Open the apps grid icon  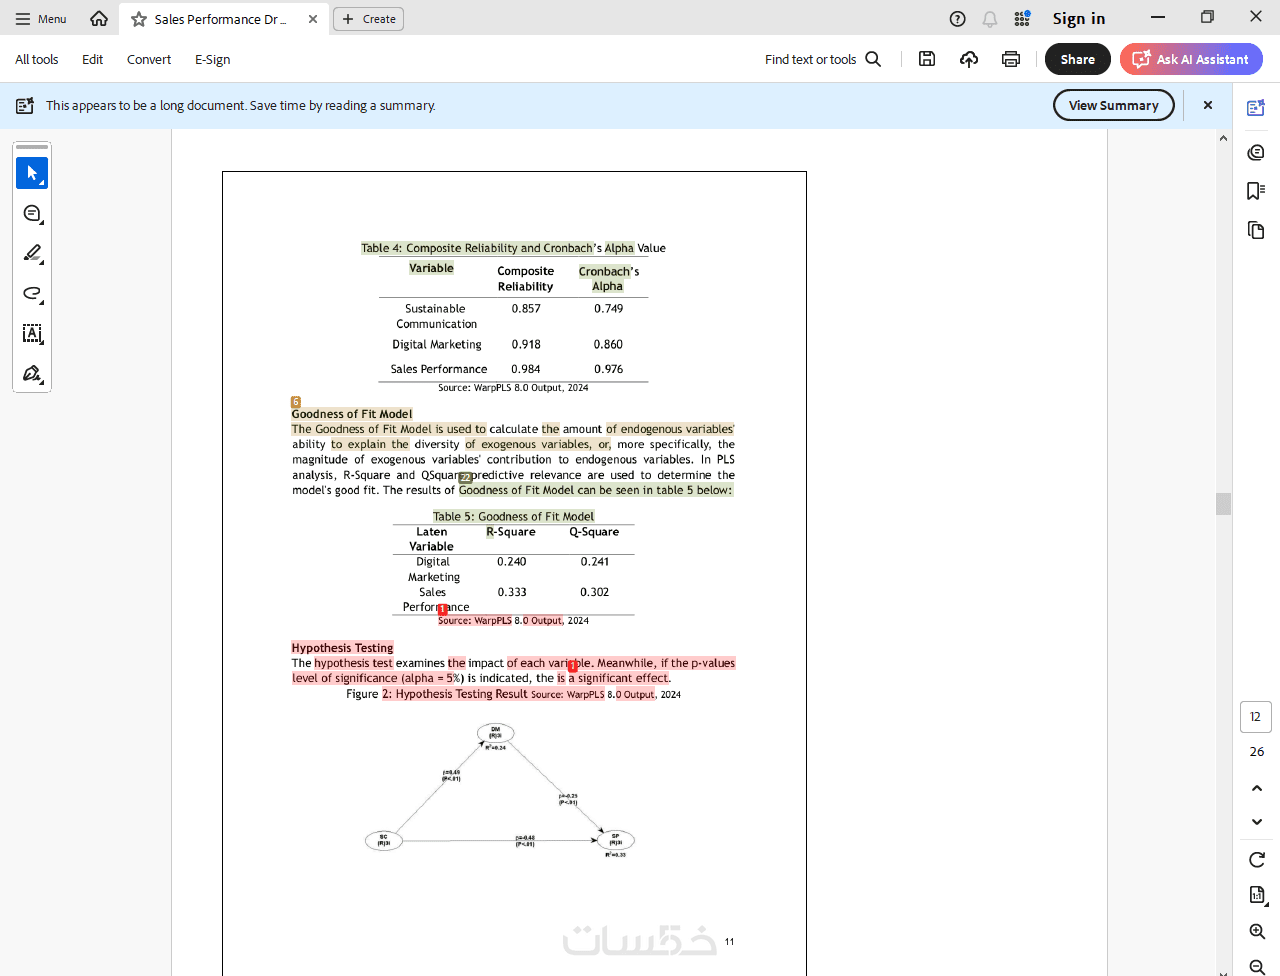[1022, 19]
